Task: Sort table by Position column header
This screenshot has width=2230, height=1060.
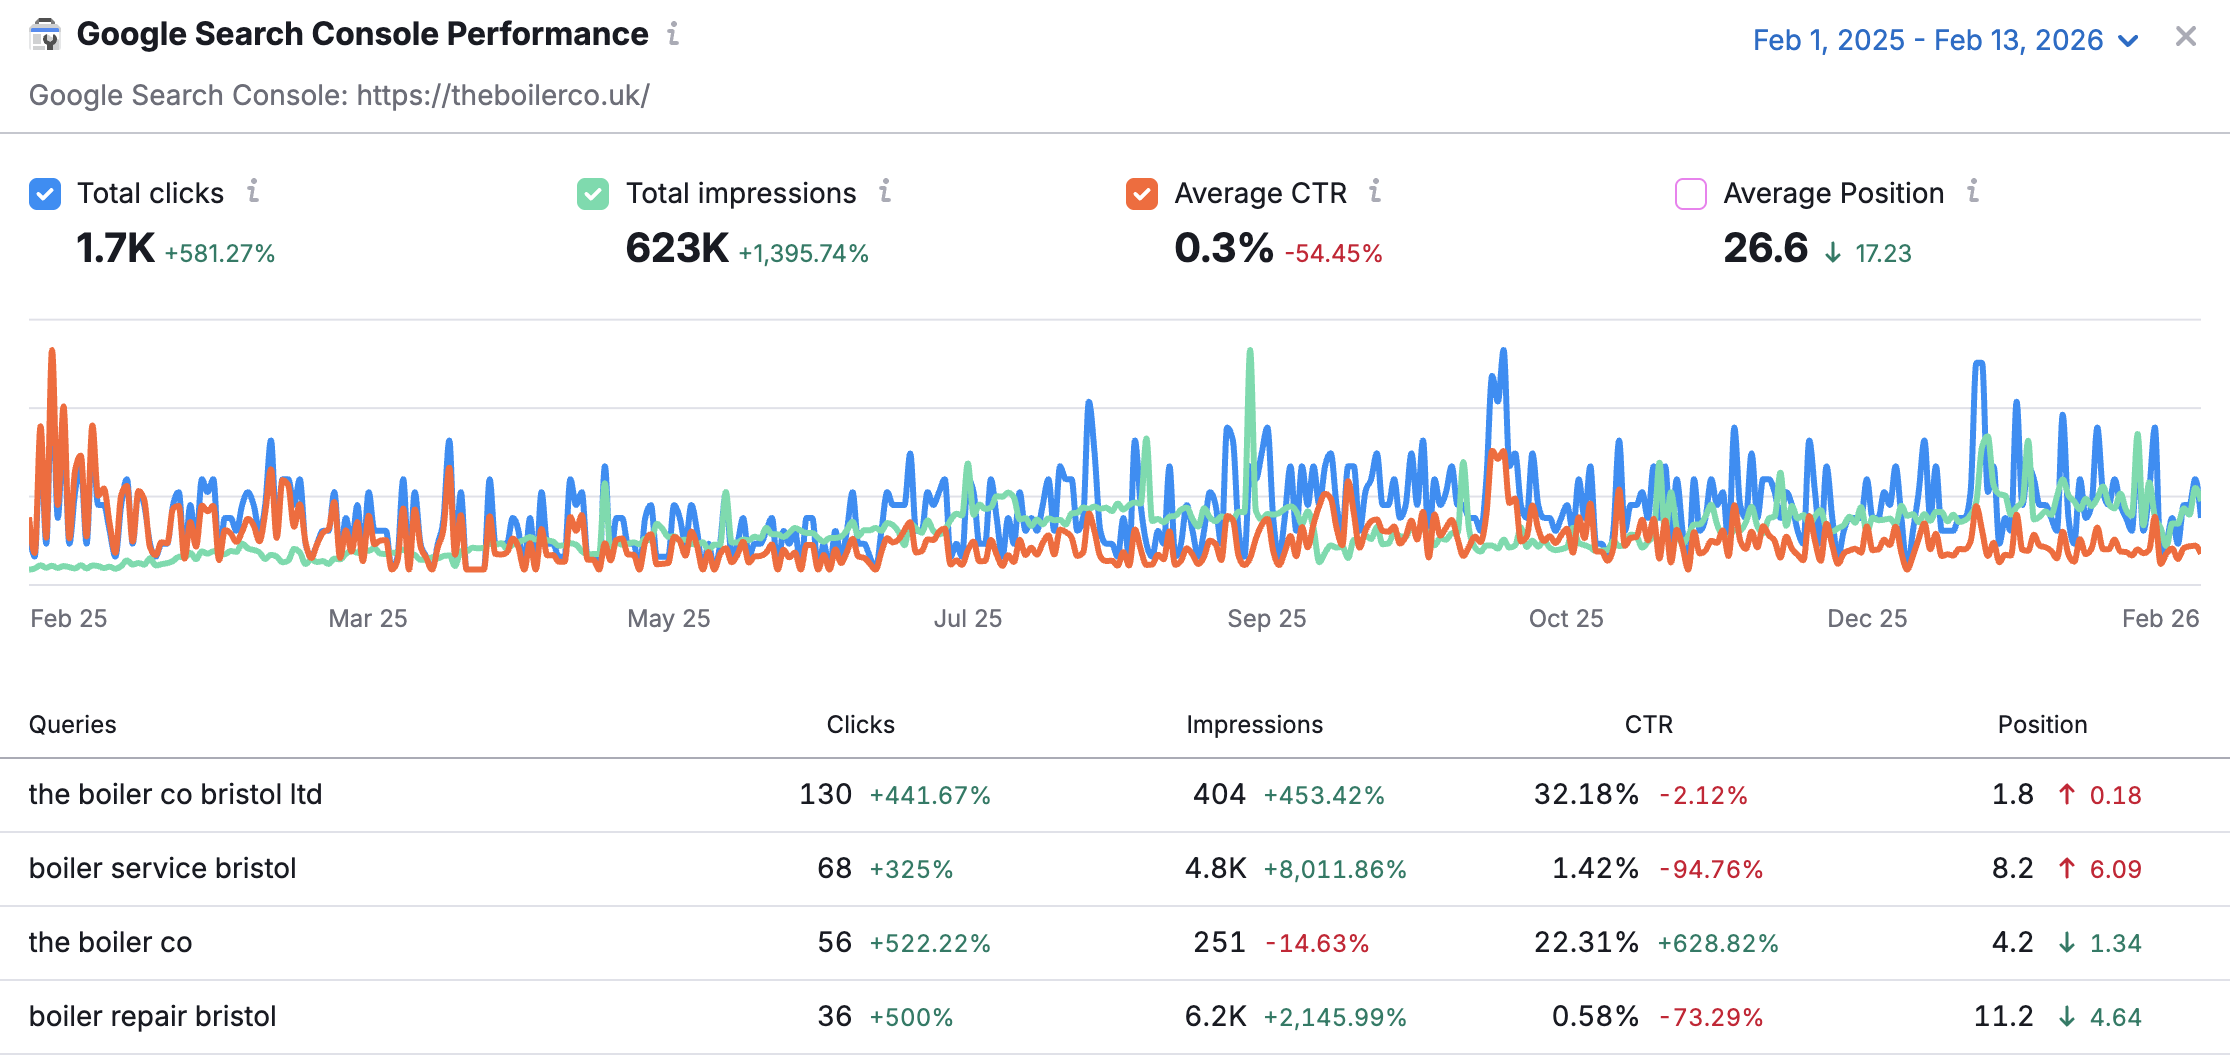Action: point(2042,724)
